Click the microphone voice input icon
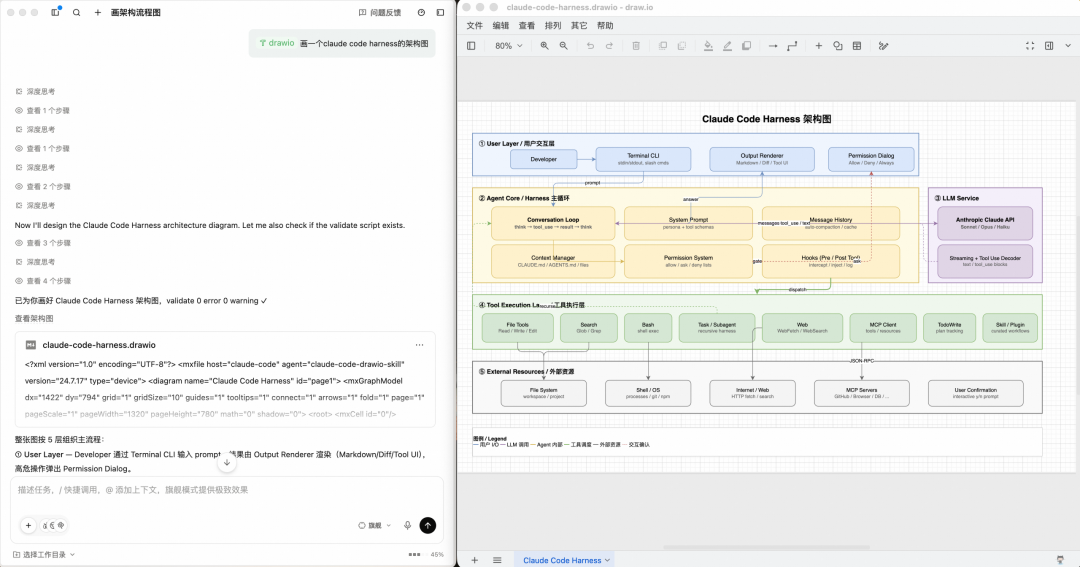The width and height of the screenshot is (1080, 567). pyautogui.click(x=408, y=526)
